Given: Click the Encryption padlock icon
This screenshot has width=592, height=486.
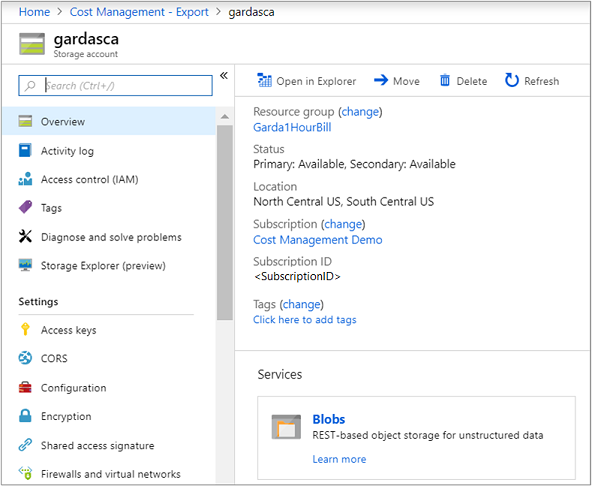Looking at the screenshot, I should [25, 416].
